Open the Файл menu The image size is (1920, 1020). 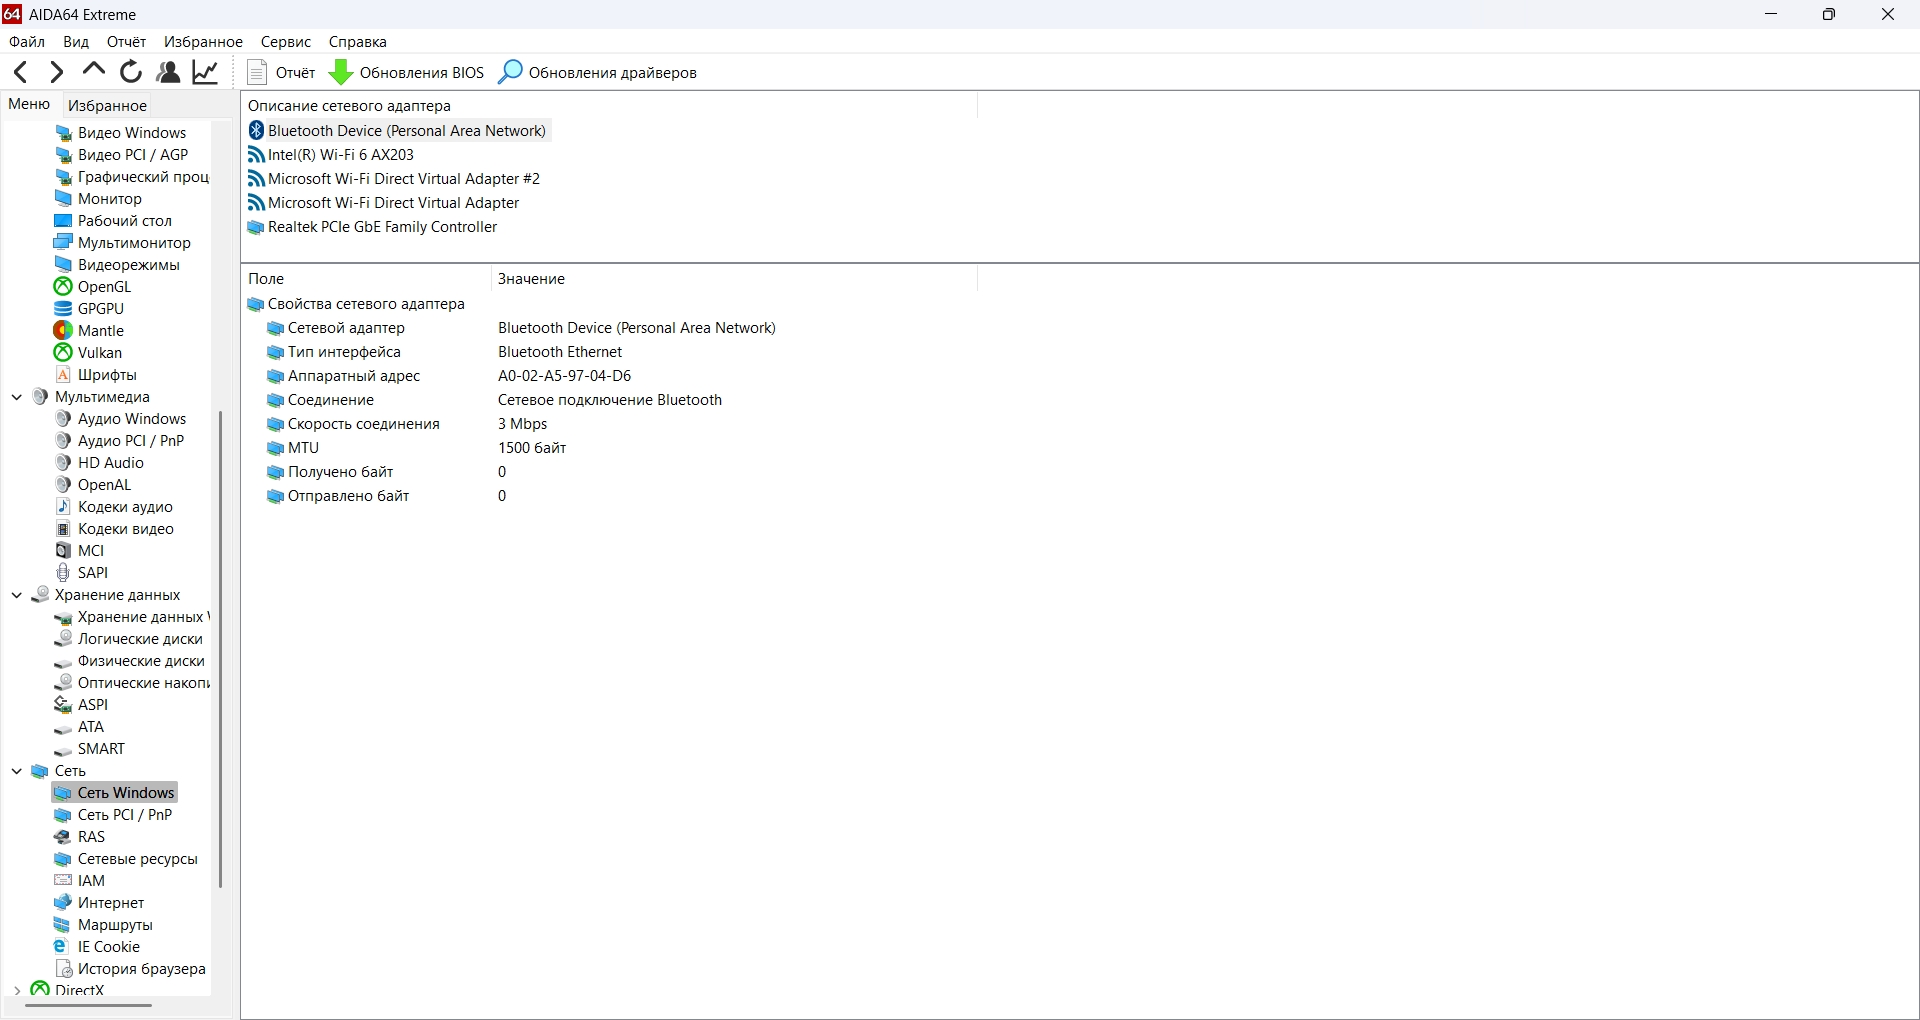pos(27,42)
